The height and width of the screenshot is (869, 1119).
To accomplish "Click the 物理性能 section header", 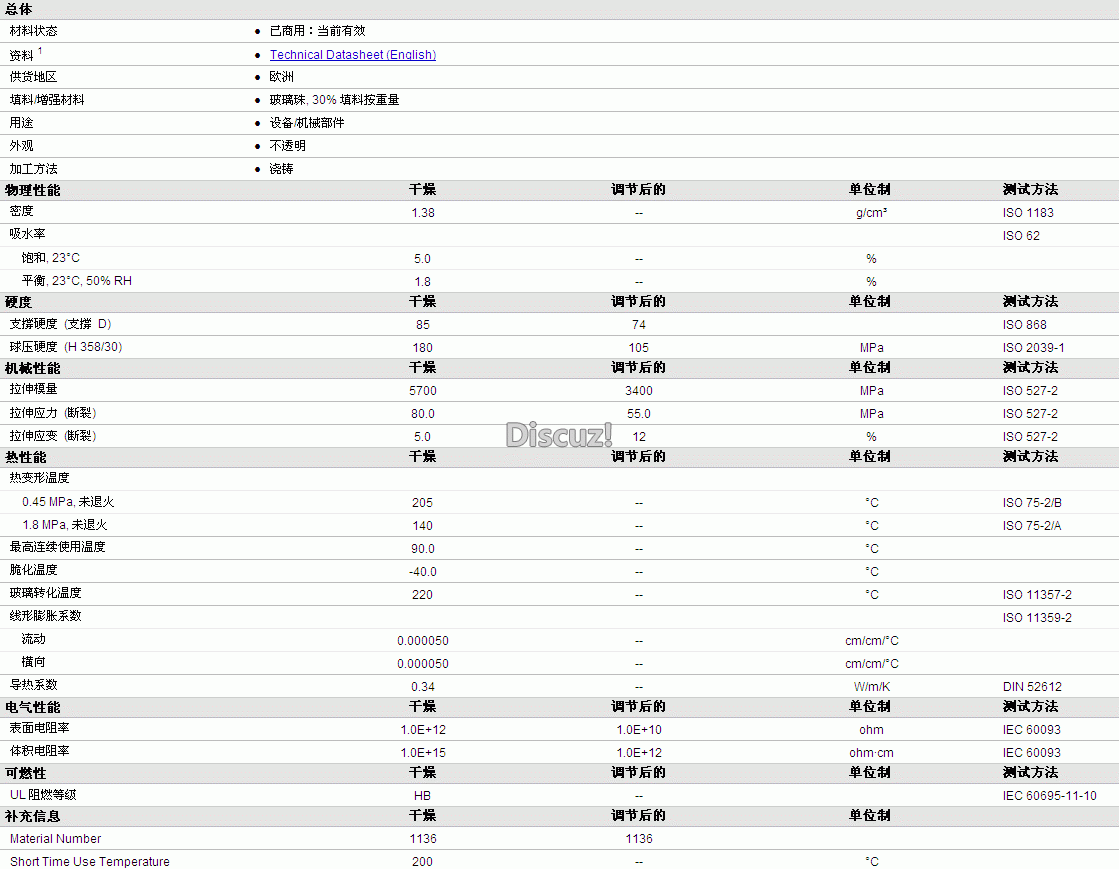I will (x=33, y=190).
